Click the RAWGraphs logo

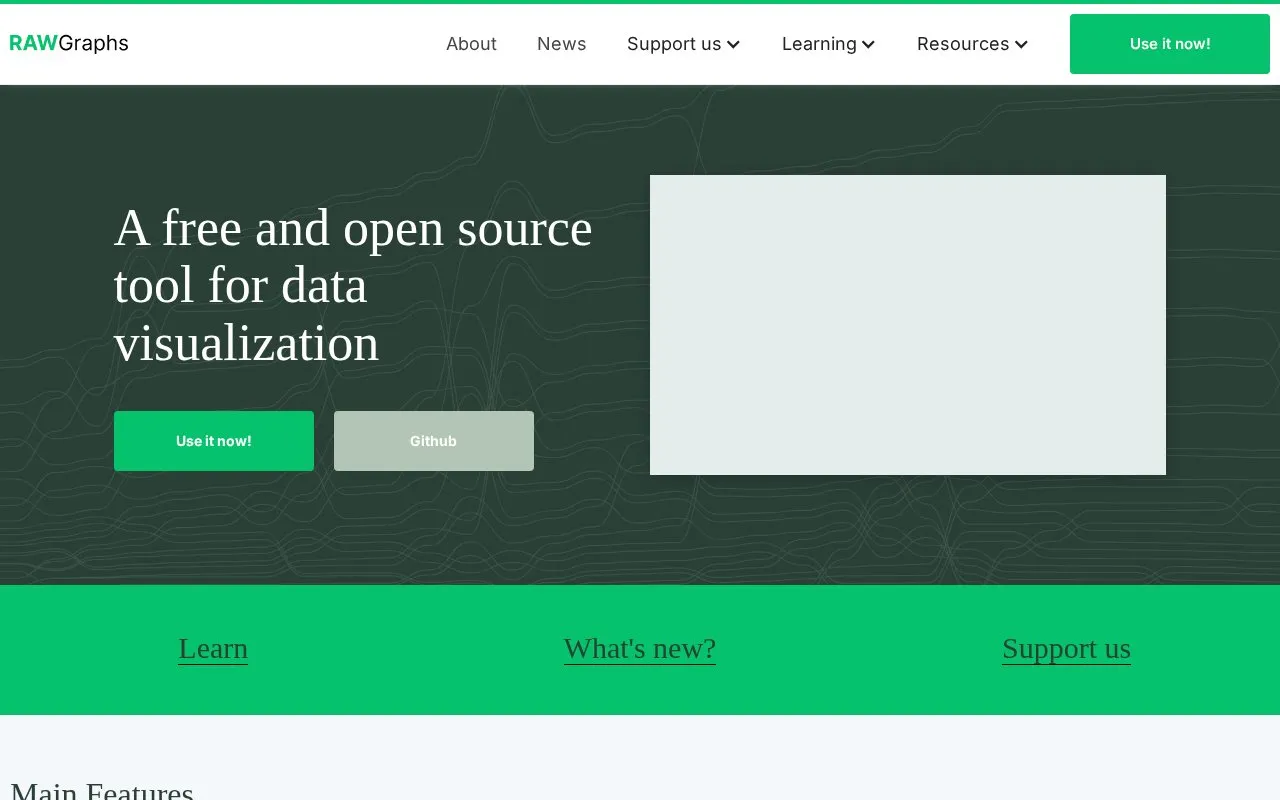tap(69, 43)
